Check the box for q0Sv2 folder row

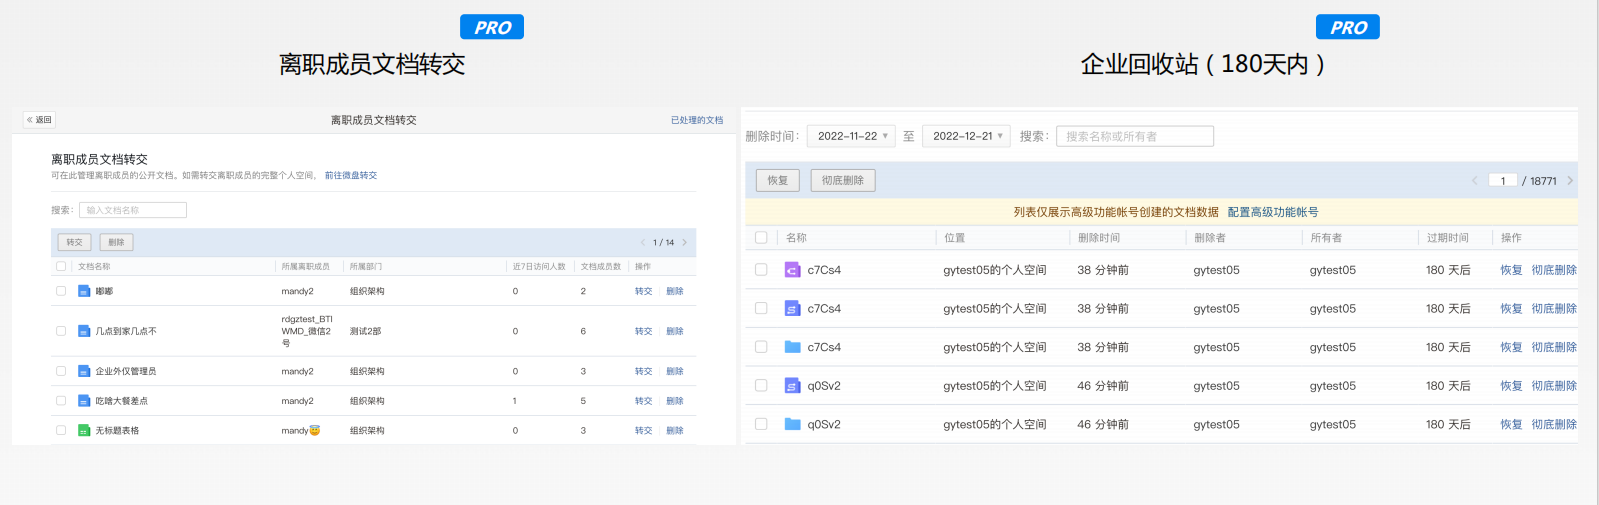[761, 424]
